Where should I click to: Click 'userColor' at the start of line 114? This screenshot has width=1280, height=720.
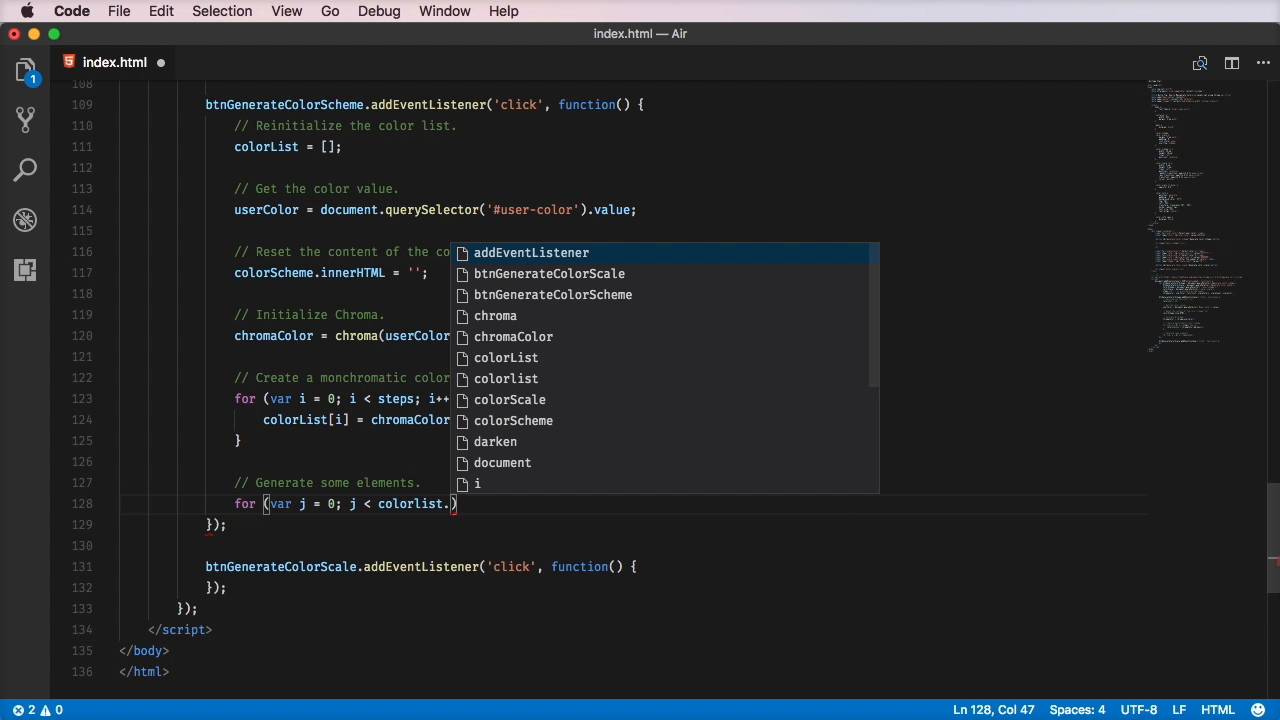(x=266, y=210)
